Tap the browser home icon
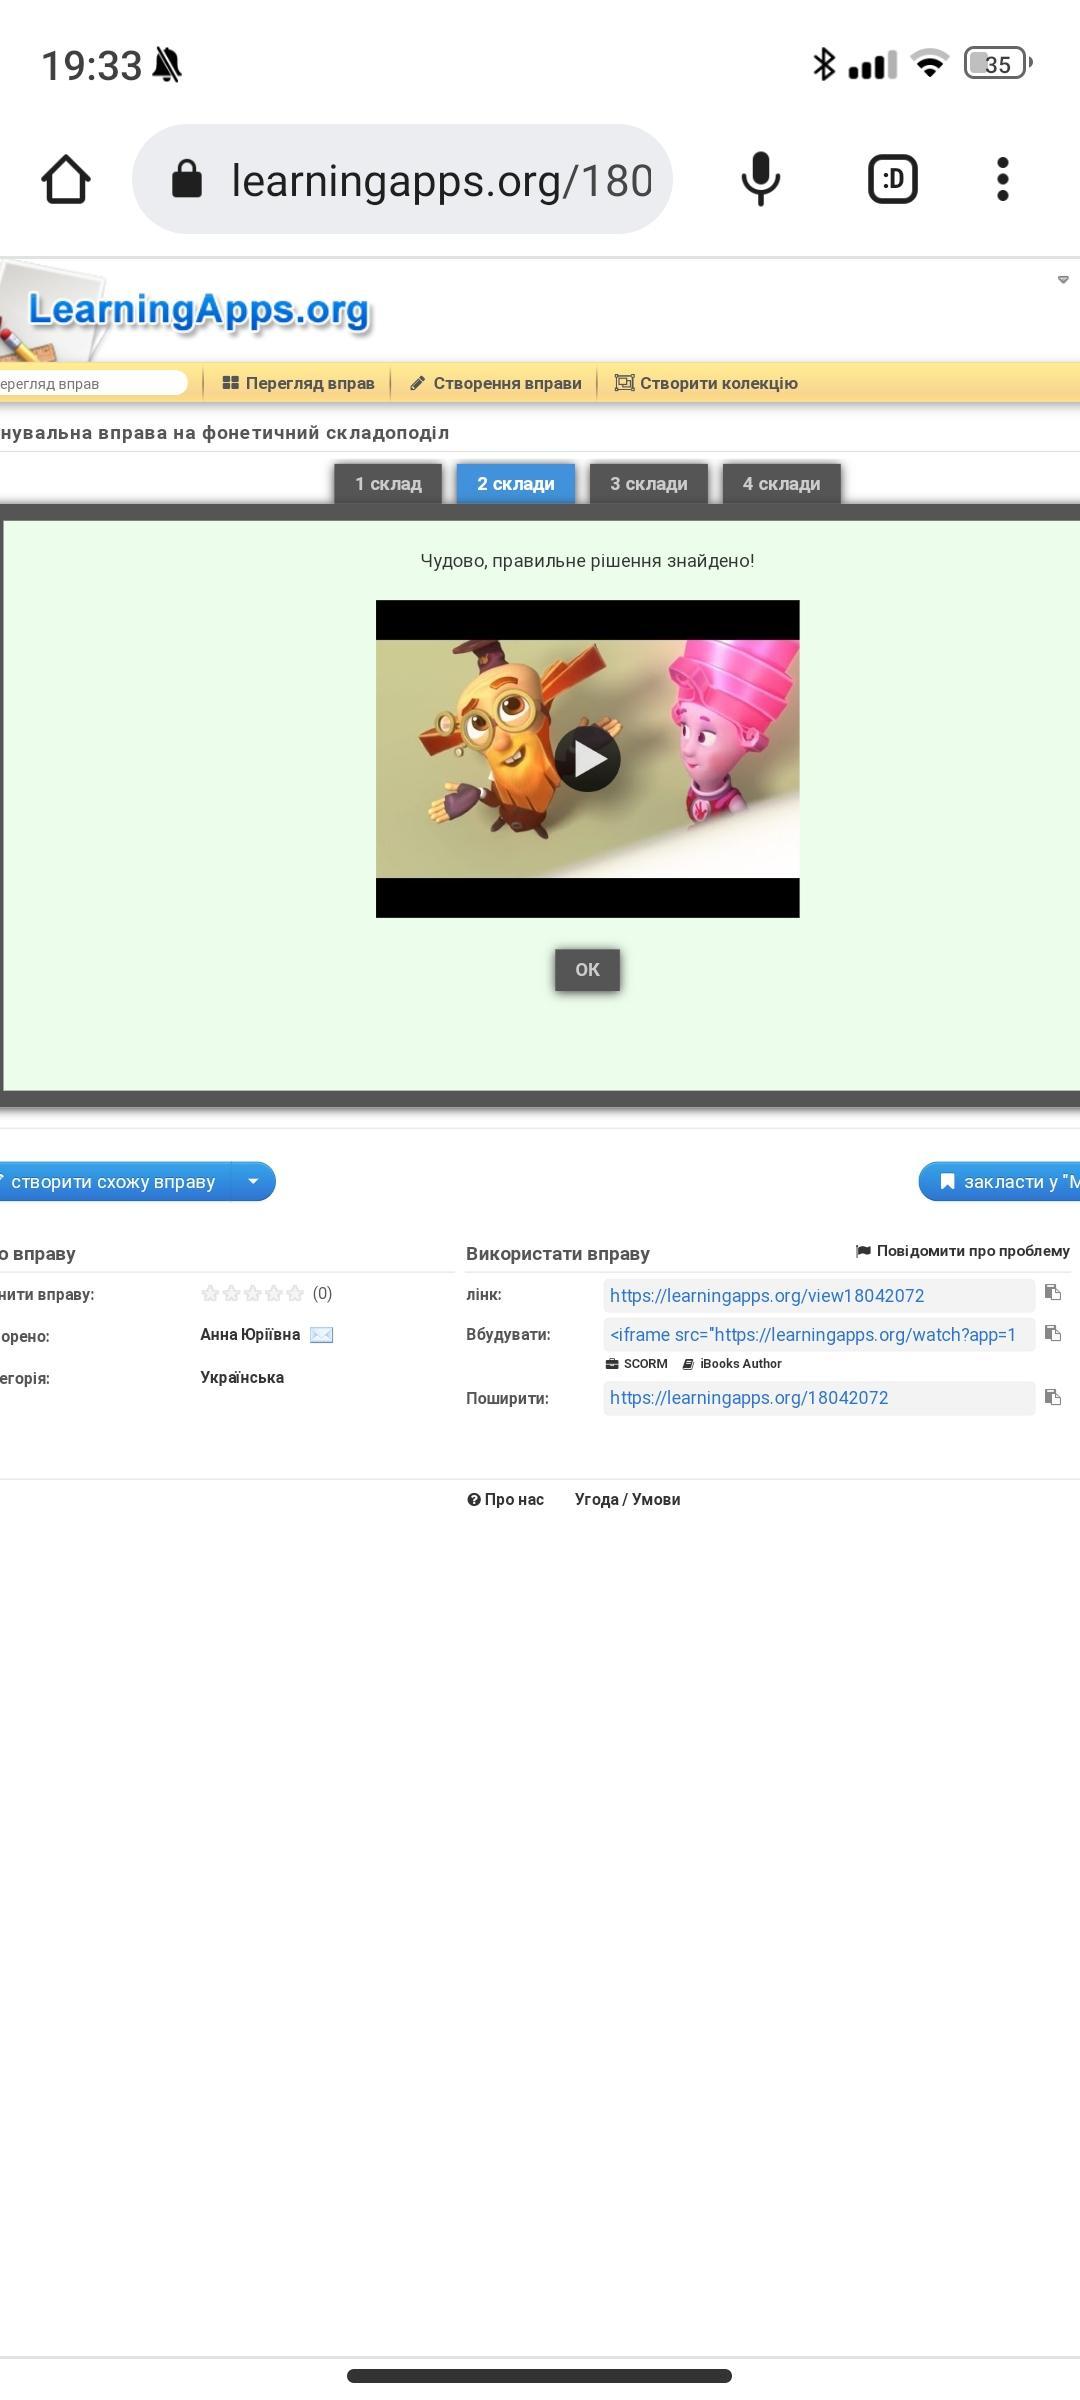1080x2400 pixels. coord(66,180)
